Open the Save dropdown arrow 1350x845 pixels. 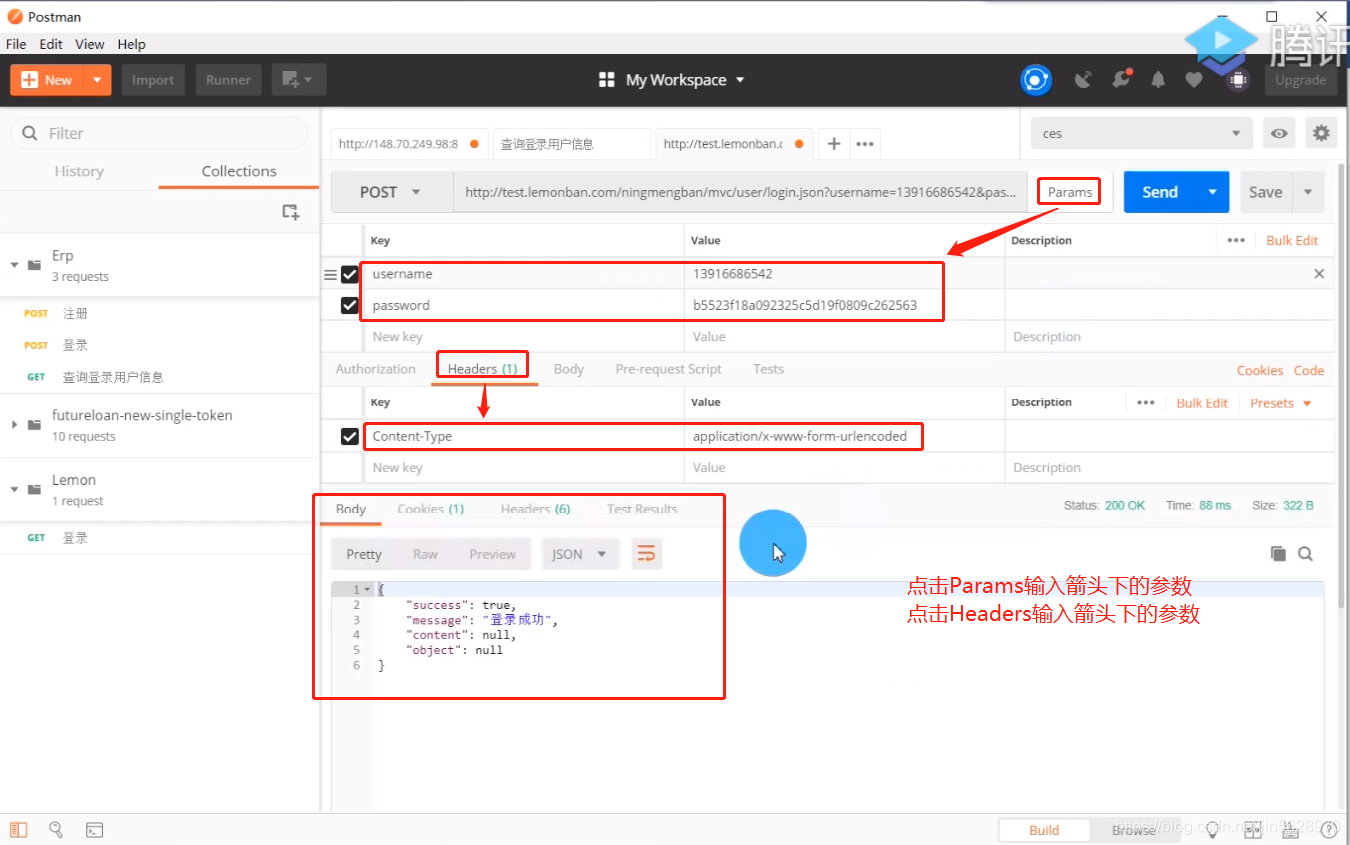[x=1308, y=192]
